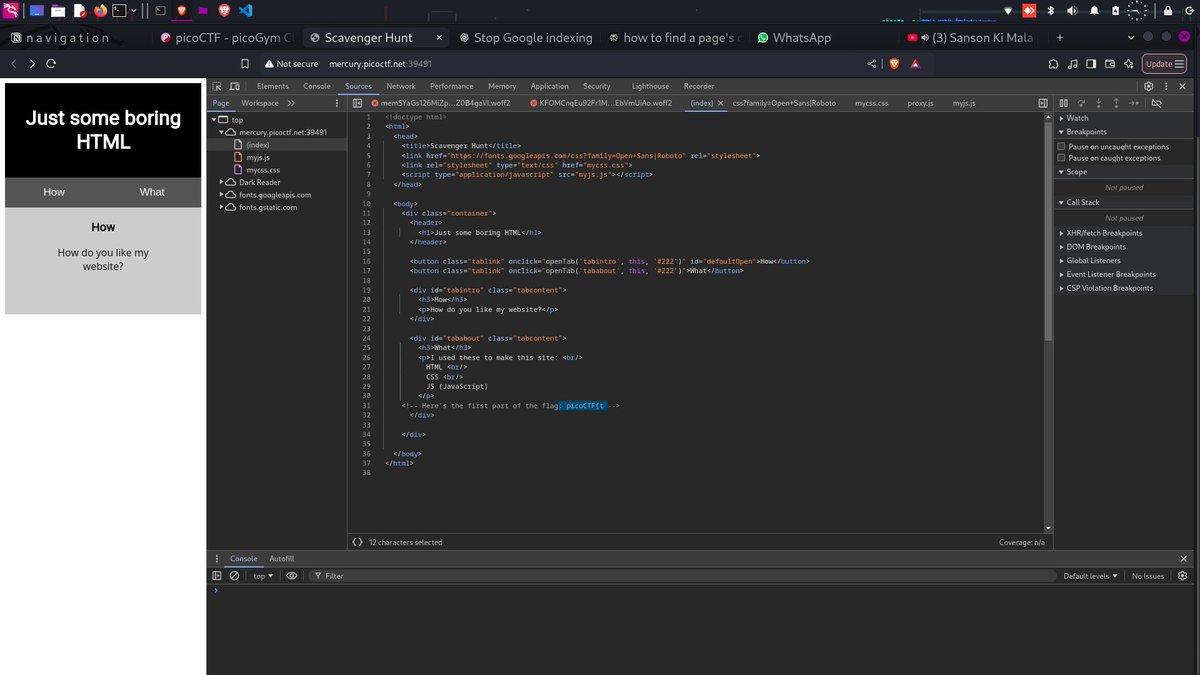Open the mycss.css editor tab
This screenshot has width=1200, height=675.
coord(871,103)
